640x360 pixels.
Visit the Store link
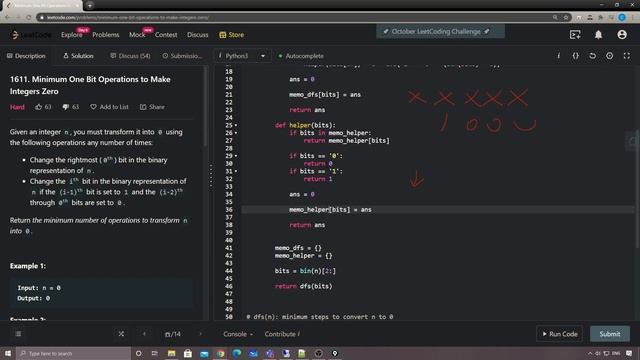click(231, 35)
